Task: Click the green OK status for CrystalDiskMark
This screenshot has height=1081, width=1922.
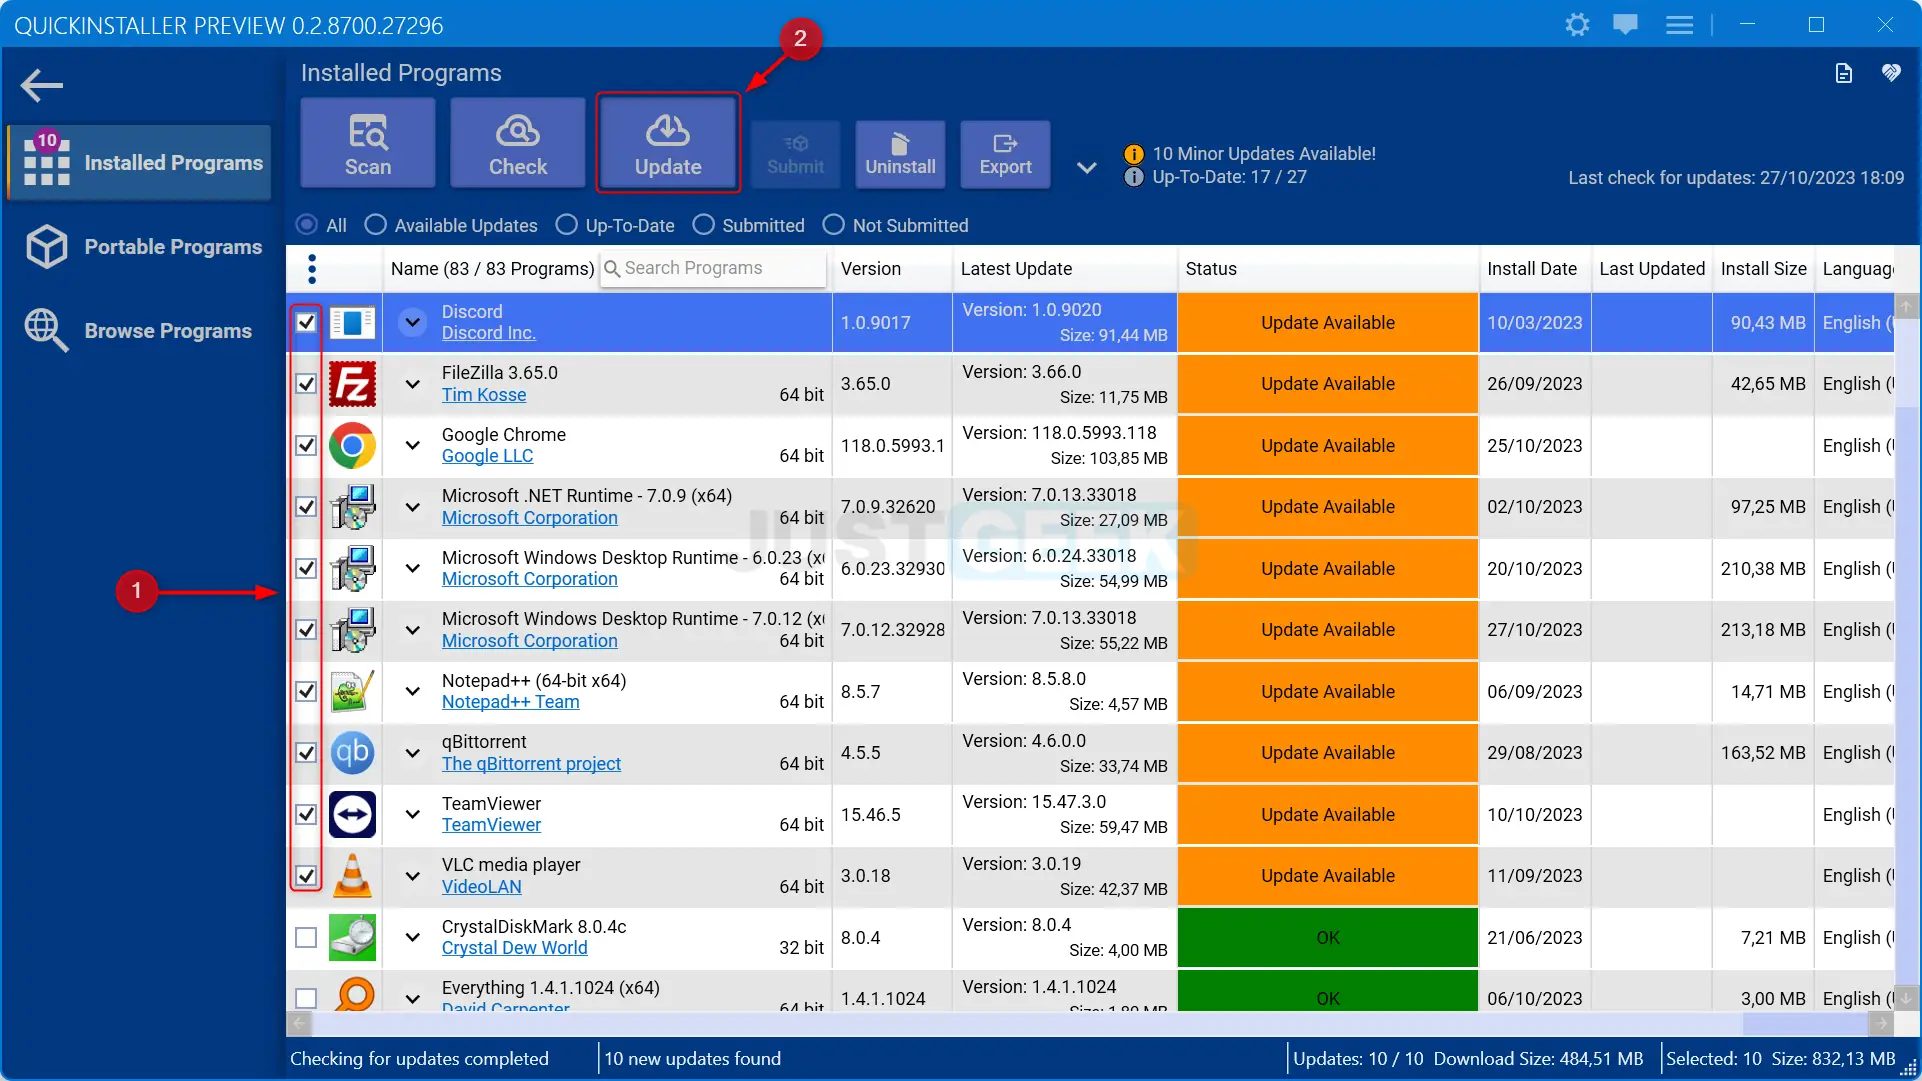Action: tap(1327, 937)
